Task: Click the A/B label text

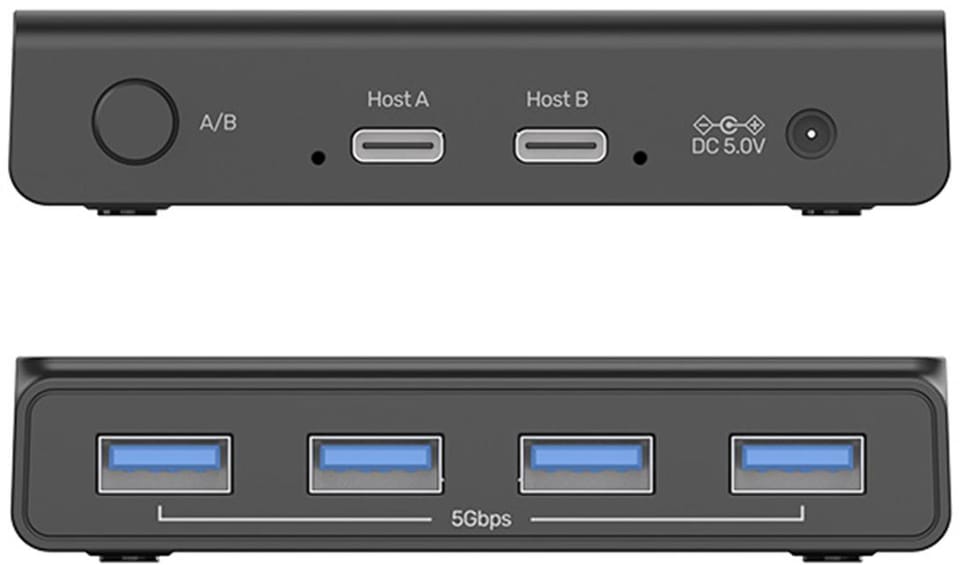Action: click(x=218, y=122)
